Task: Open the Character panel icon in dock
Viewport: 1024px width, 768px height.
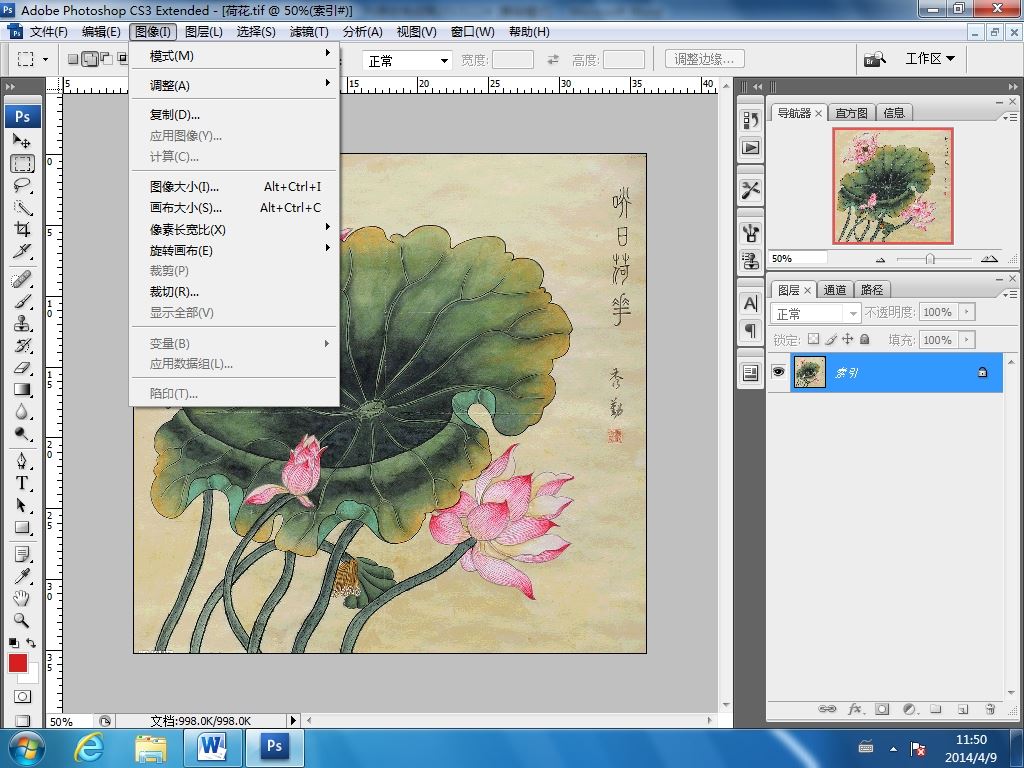Action: tap(750, 303)
